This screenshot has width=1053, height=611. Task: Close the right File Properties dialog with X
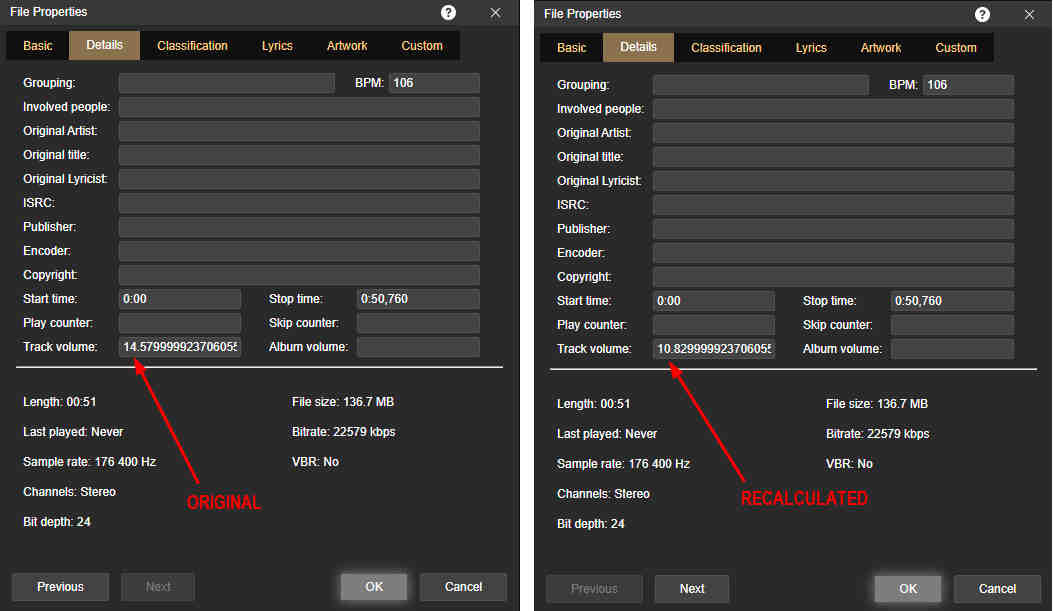[x=1029, y=14]
